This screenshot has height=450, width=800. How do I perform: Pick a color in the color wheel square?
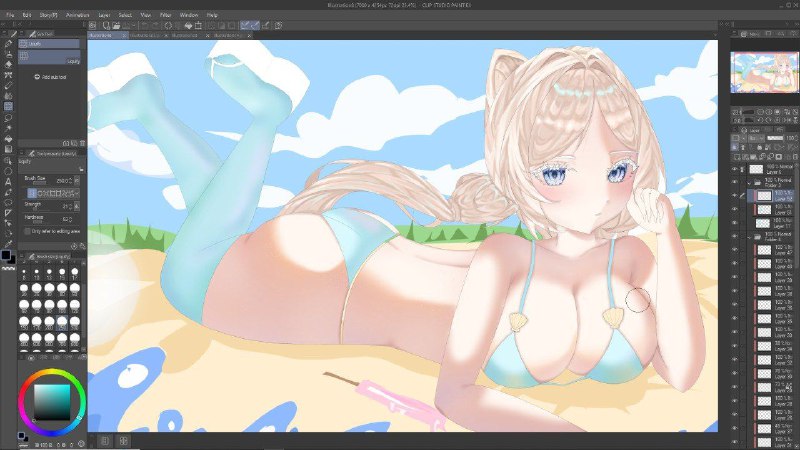pos(52,402)
